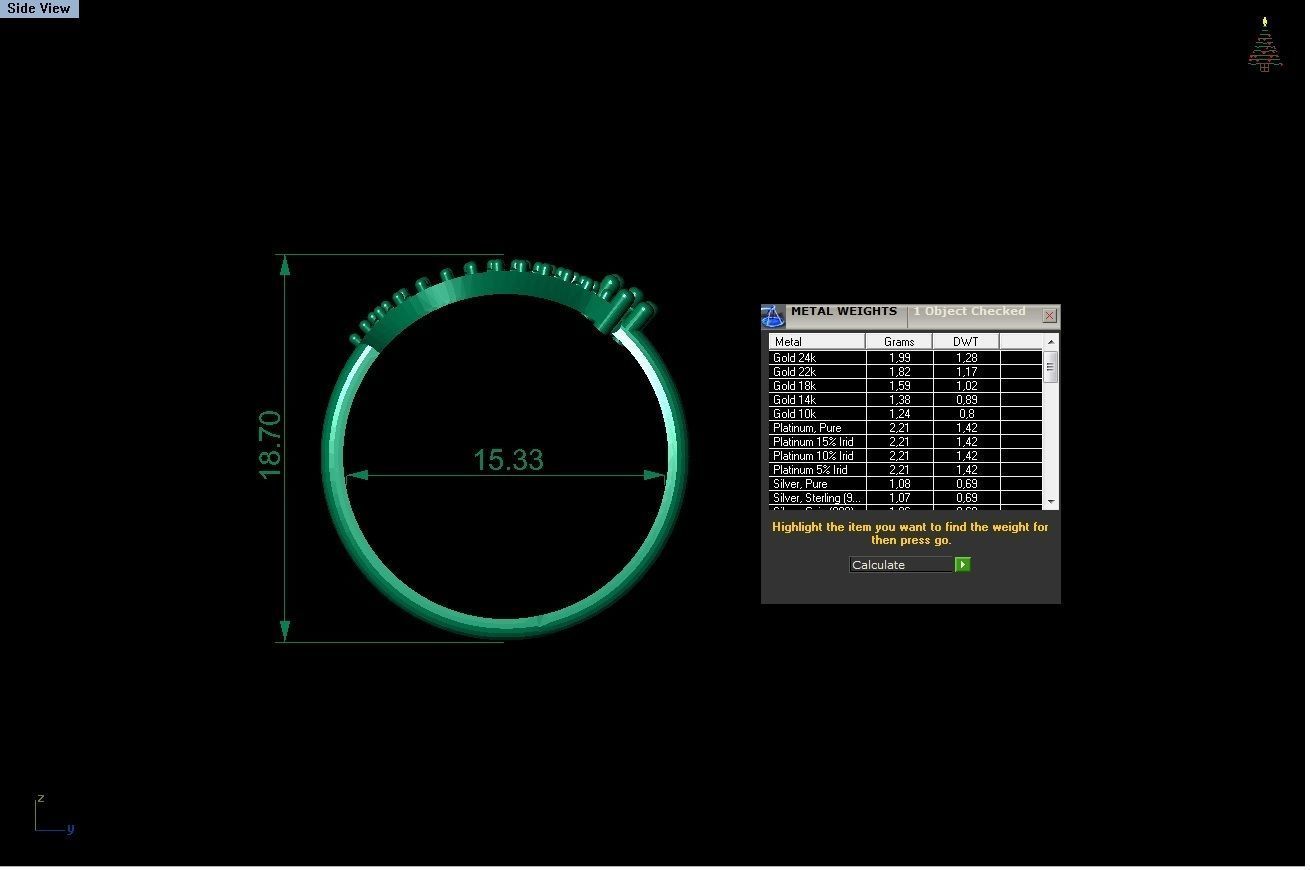Click the Metal column header
1310x870 pixels.
click(817, 342)
